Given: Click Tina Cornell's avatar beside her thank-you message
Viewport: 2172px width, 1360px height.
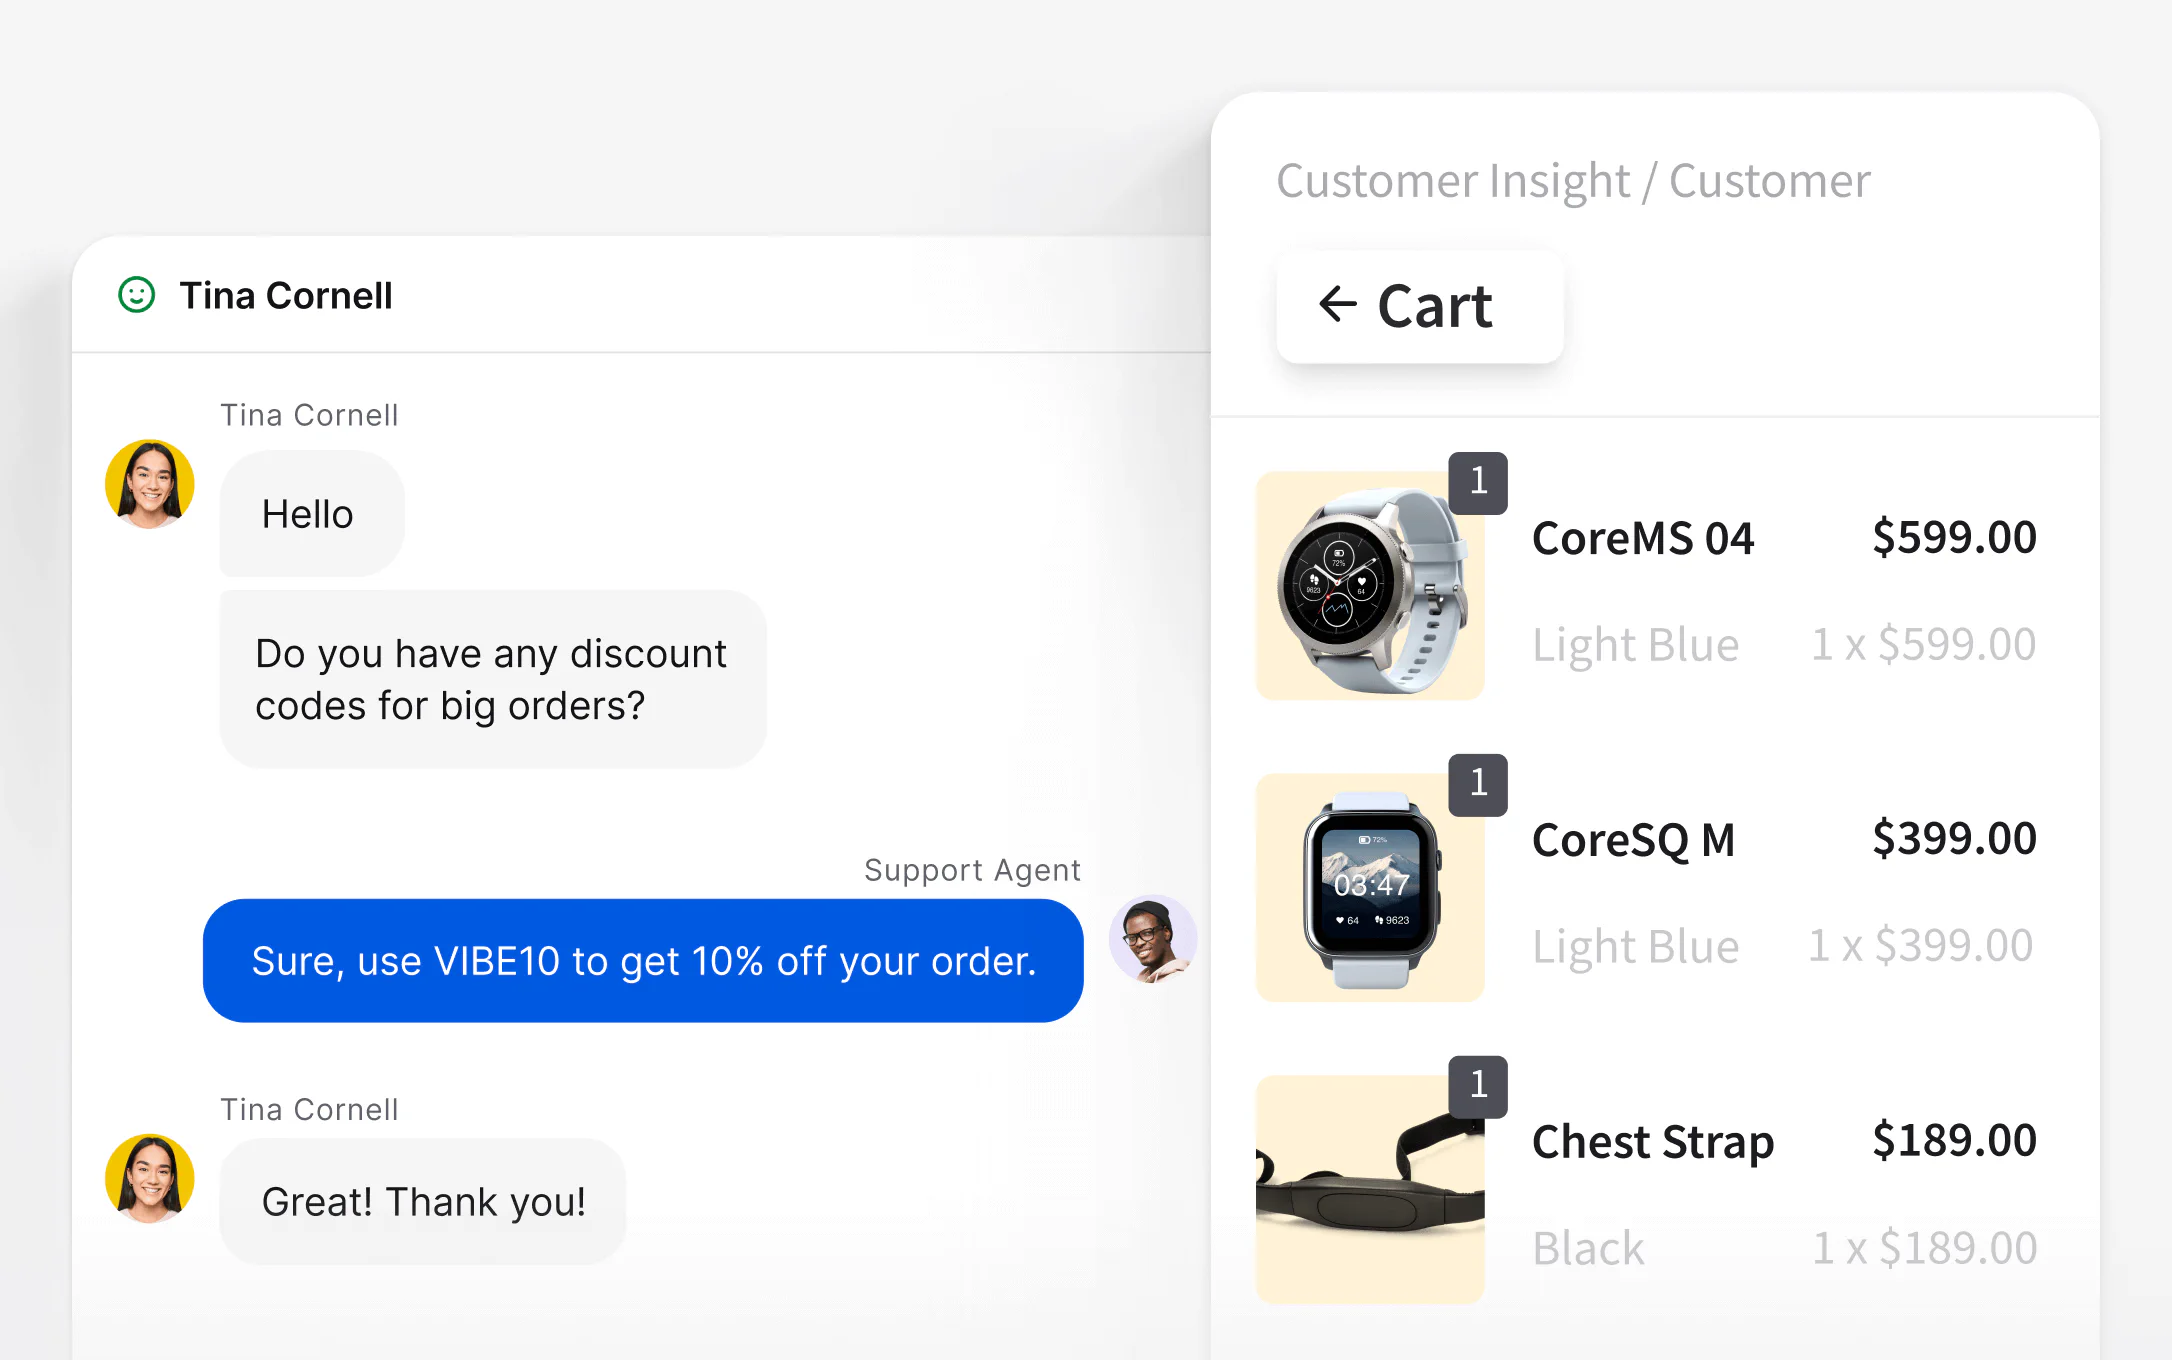Looking at the screenshot, I should 150,1177.
